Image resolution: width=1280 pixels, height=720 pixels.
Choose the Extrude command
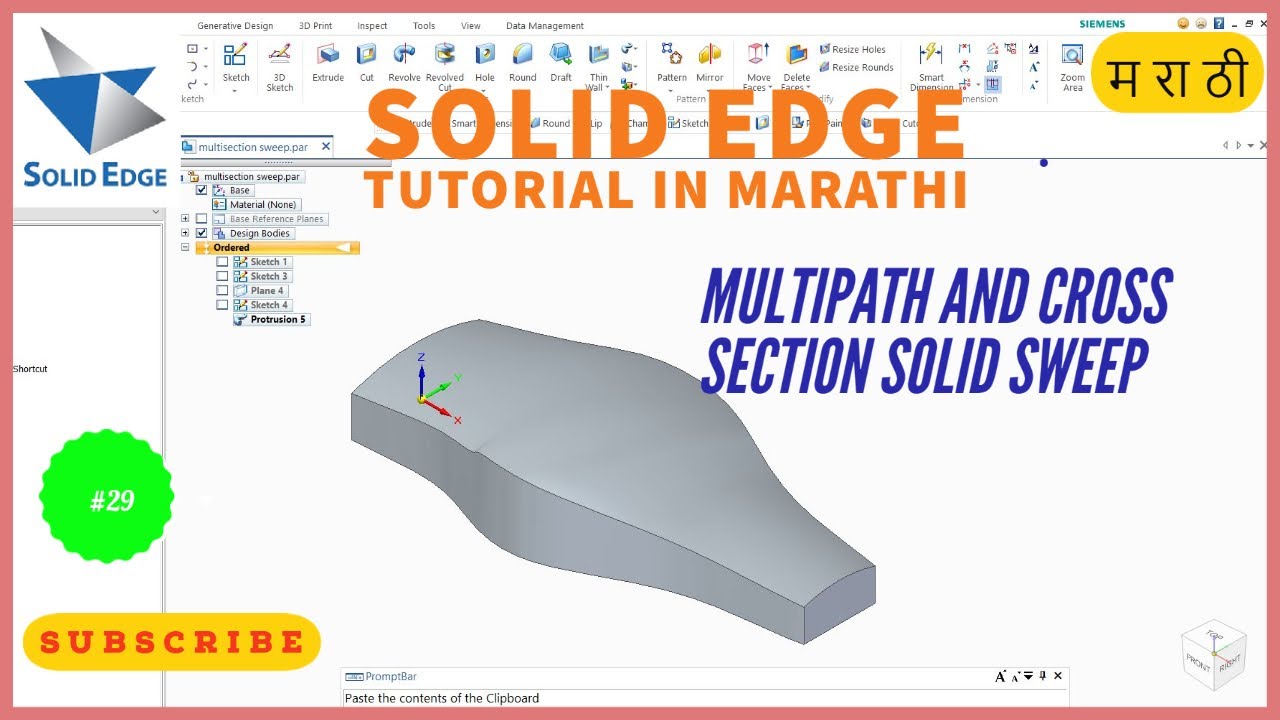tap(328, 62)
